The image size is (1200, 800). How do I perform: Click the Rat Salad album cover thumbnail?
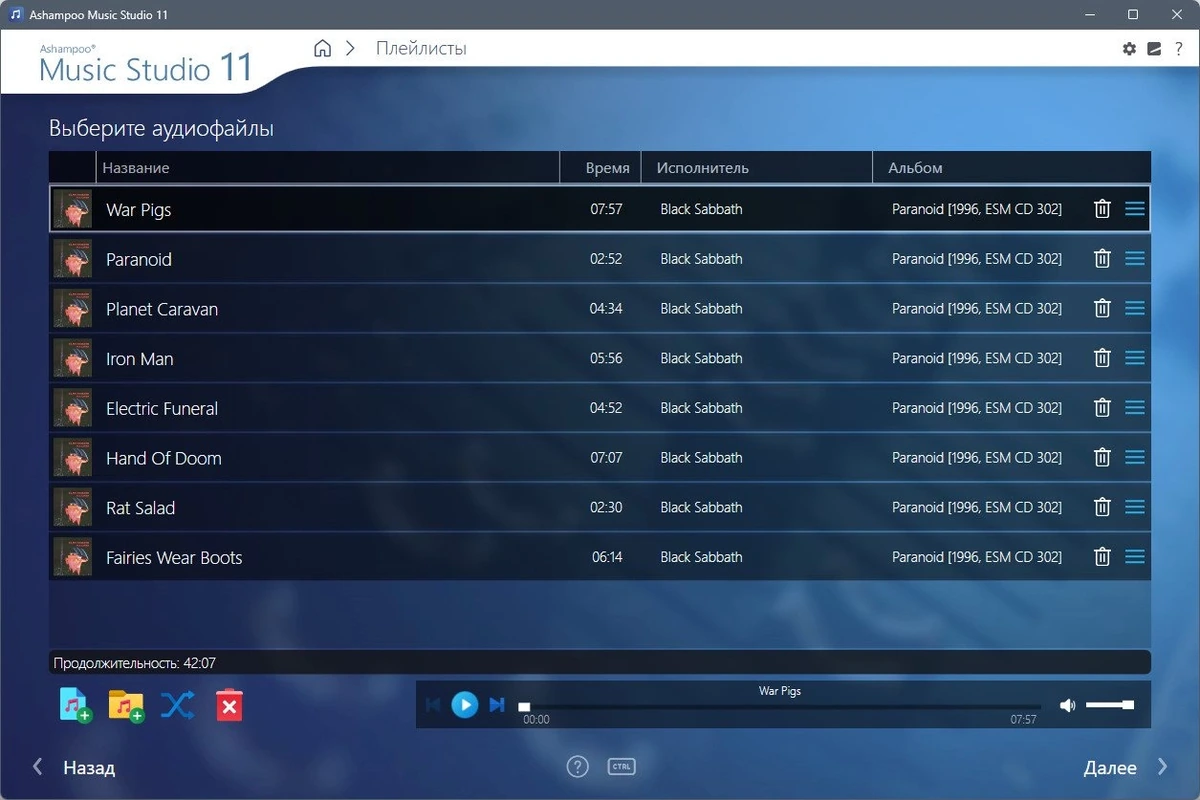click(x=72, y=507)
